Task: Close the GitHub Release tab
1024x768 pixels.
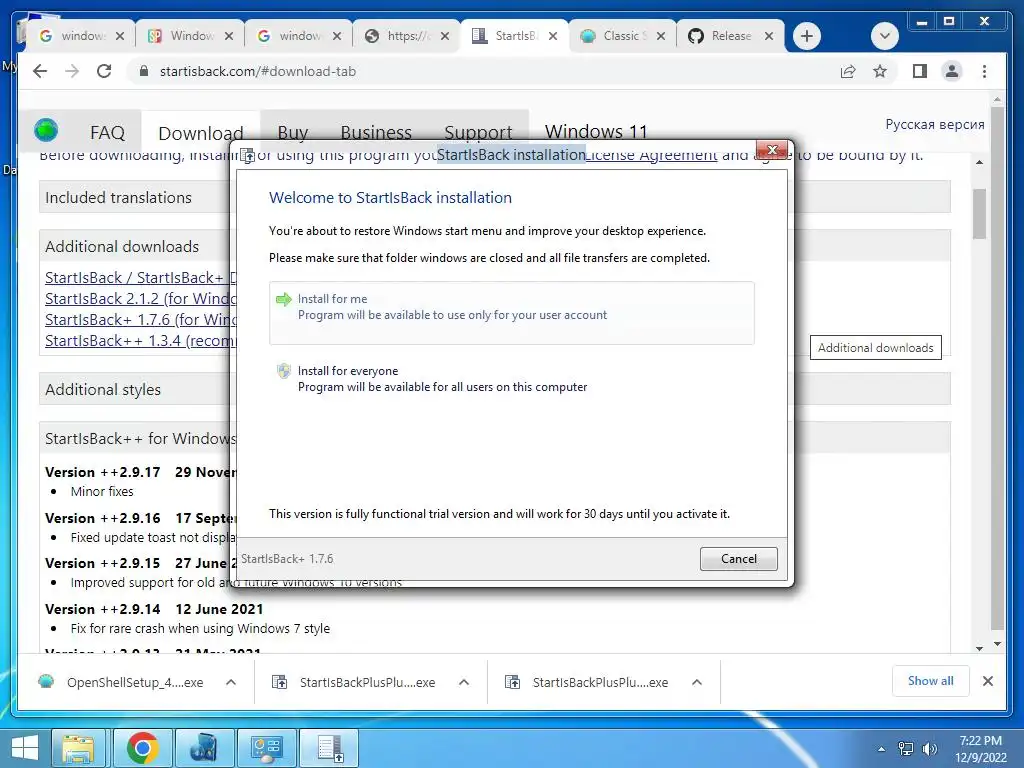Action: [769, 36]
